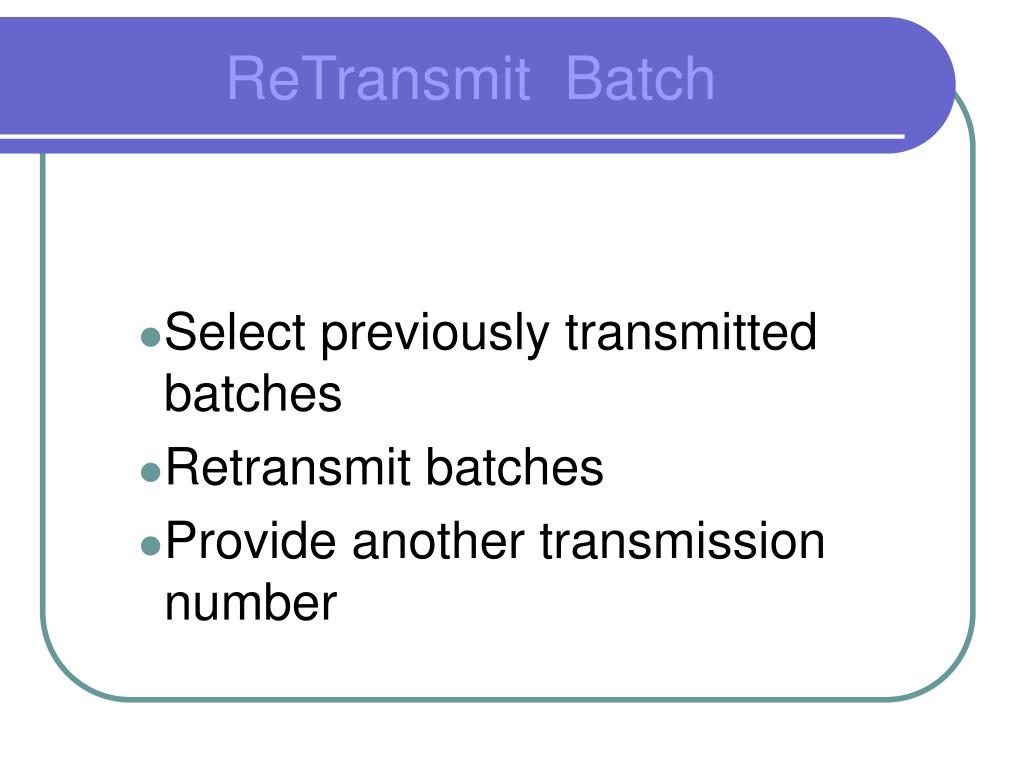Click "batches" in the "Retransmit batches" line
Screen dimensions: 1024x768
(515, 467)
